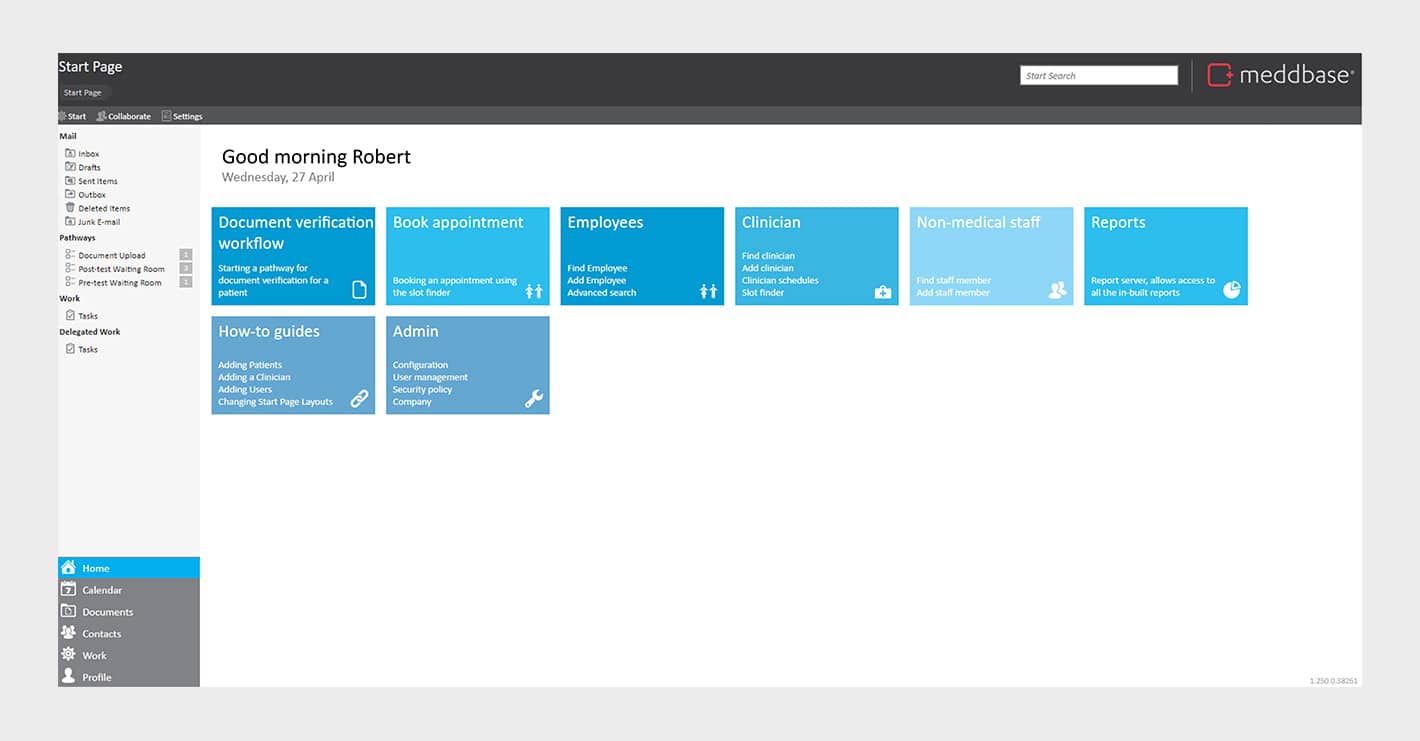Image resolution: width=1420 pixels, height=741 pixels.
Task: Open the Calendar icon in bottom navigation
Action: click(x=68, y=590)
